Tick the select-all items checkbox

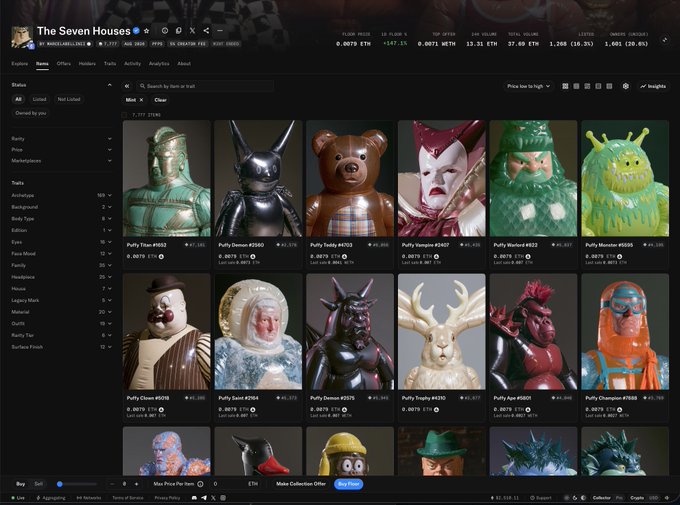[125, 115]
